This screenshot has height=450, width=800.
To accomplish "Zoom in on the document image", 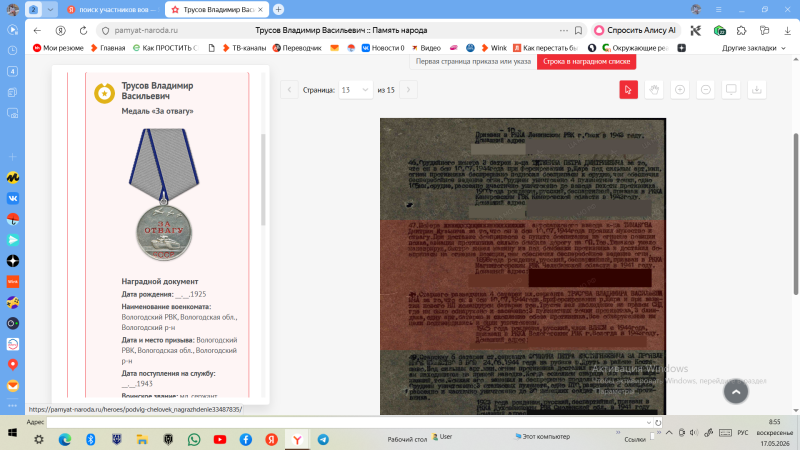I will pos(680,90).
